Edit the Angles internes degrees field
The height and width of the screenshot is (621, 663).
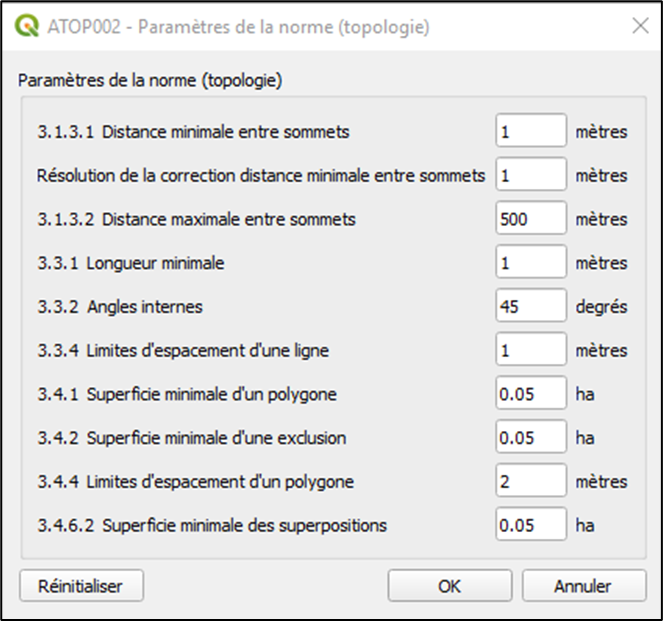pyautogui.click(x=531, y=307)
